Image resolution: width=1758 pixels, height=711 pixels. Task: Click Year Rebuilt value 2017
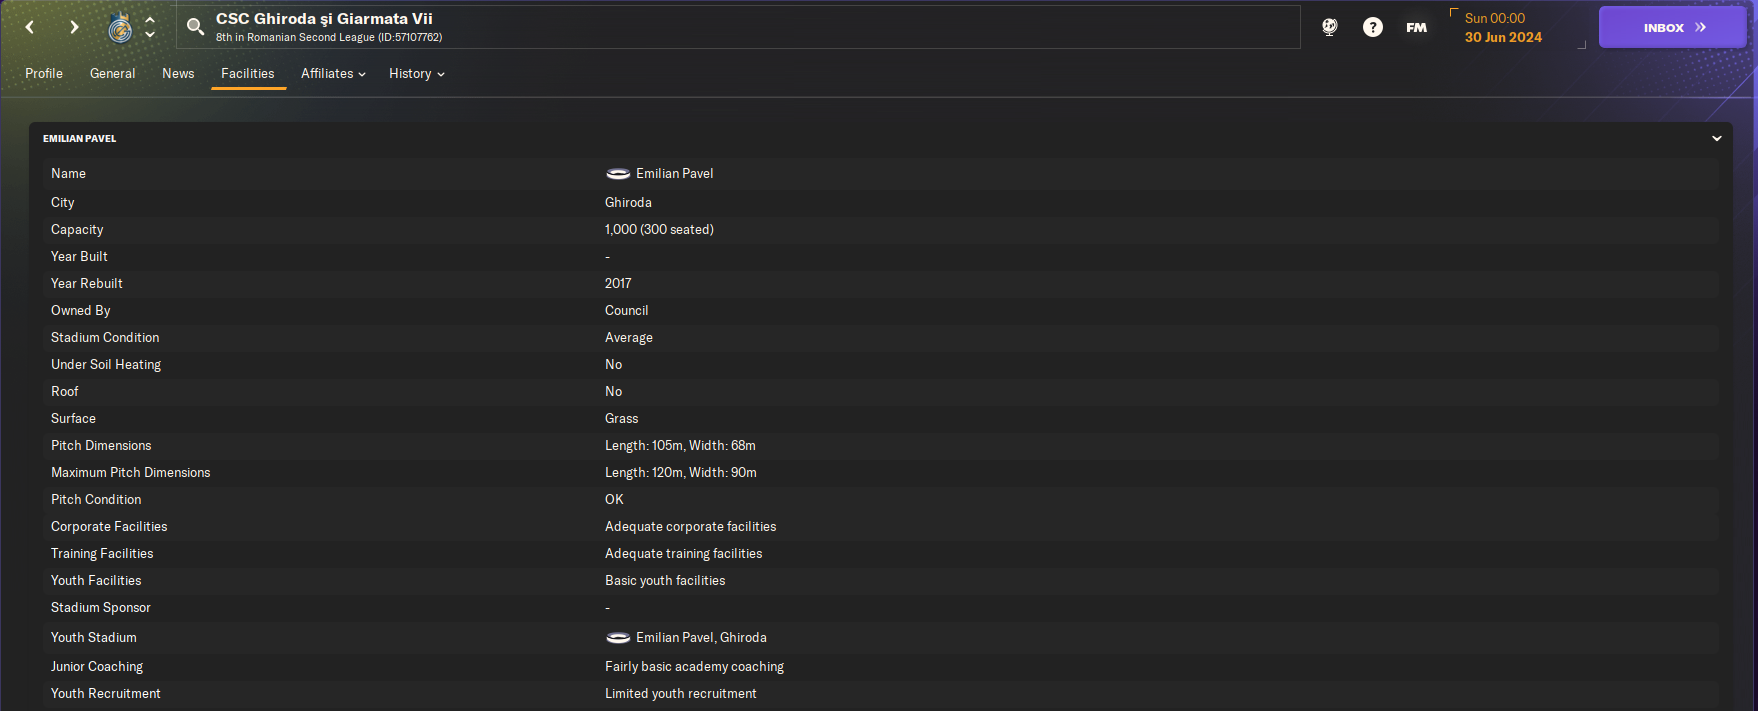618,284
